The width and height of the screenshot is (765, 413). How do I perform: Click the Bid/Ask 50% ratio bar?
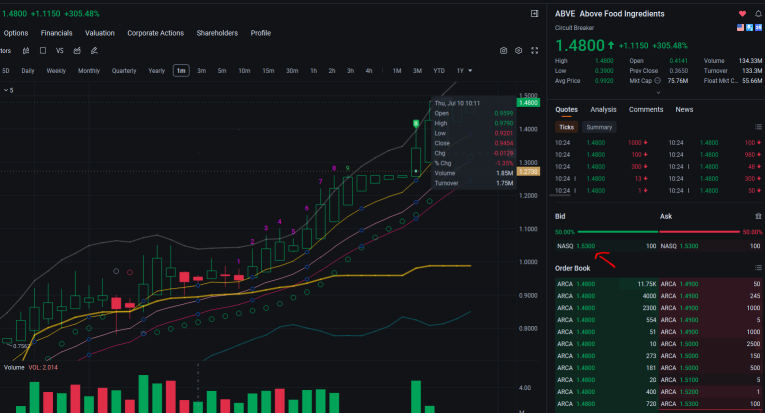659,232
